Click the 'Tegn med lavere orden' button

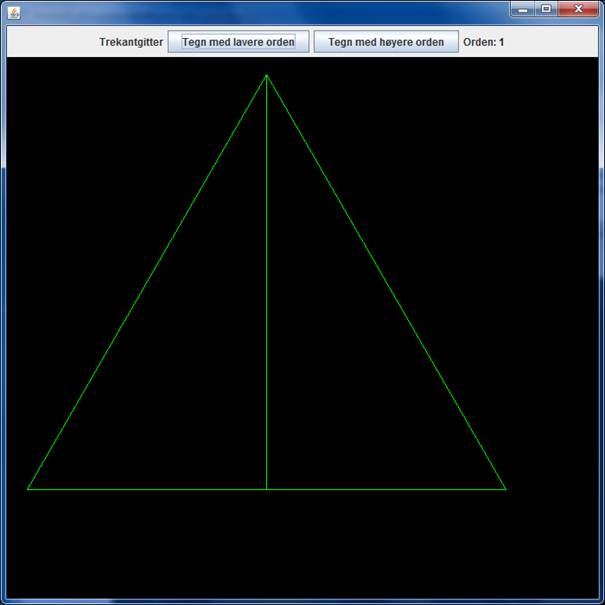(238, 42)
